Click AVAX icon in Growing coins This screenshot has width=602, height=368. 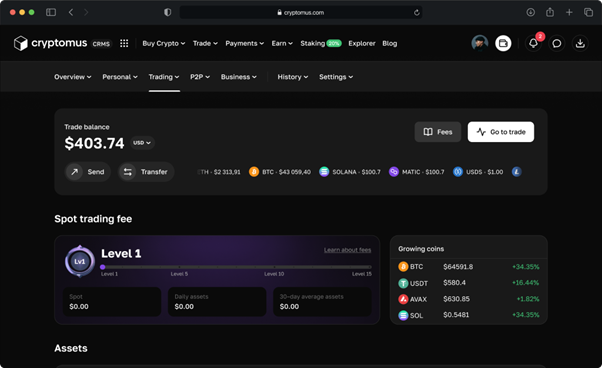coord(403,299)
